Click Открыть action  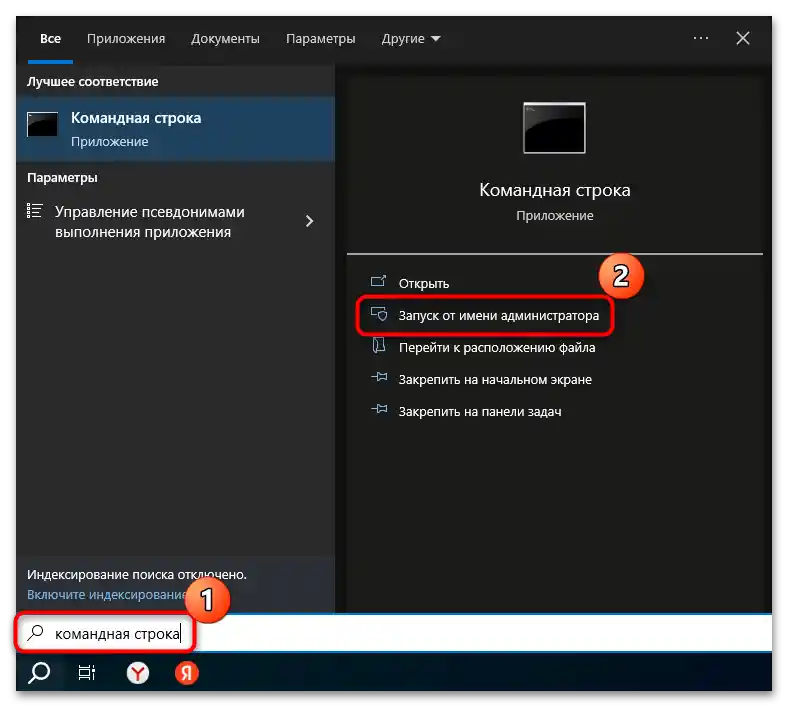423,283
